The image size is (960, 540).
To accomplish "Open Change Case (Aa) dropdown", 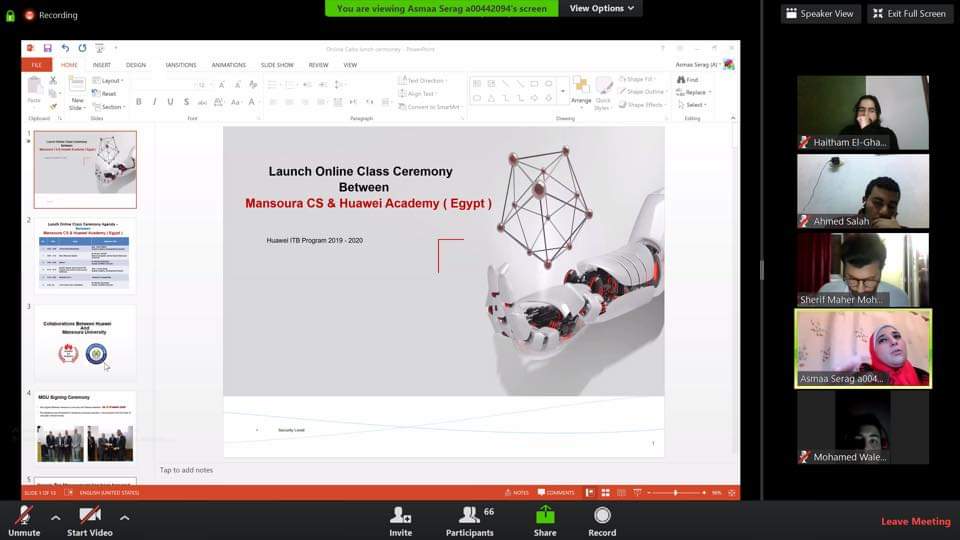I will tap(236, 102).
